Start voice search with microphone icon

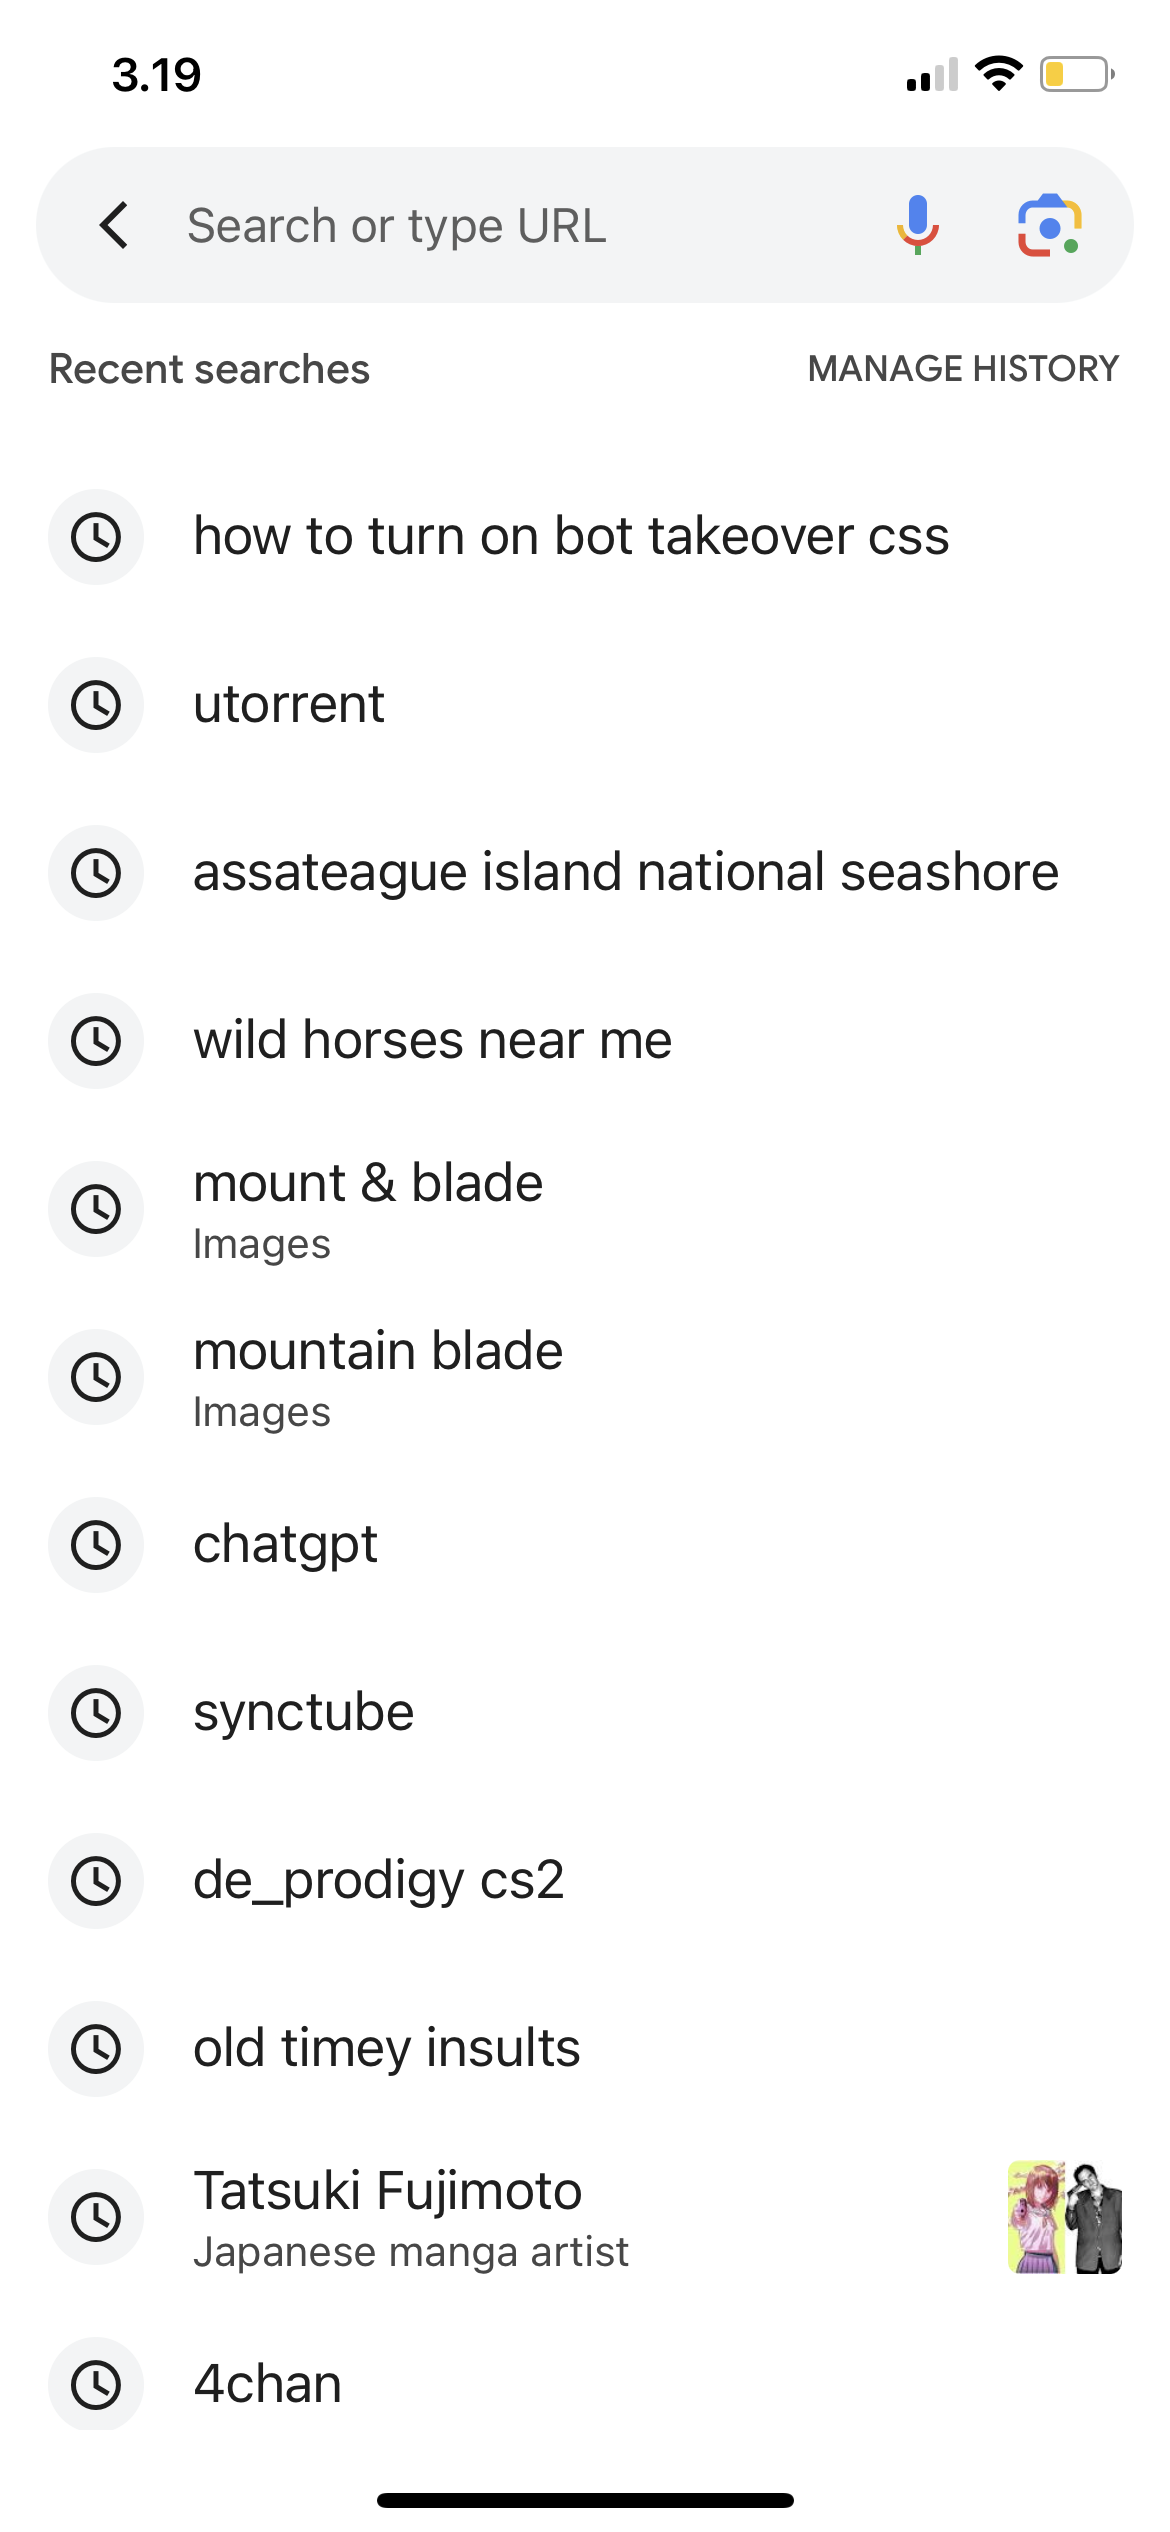point(917,225)
